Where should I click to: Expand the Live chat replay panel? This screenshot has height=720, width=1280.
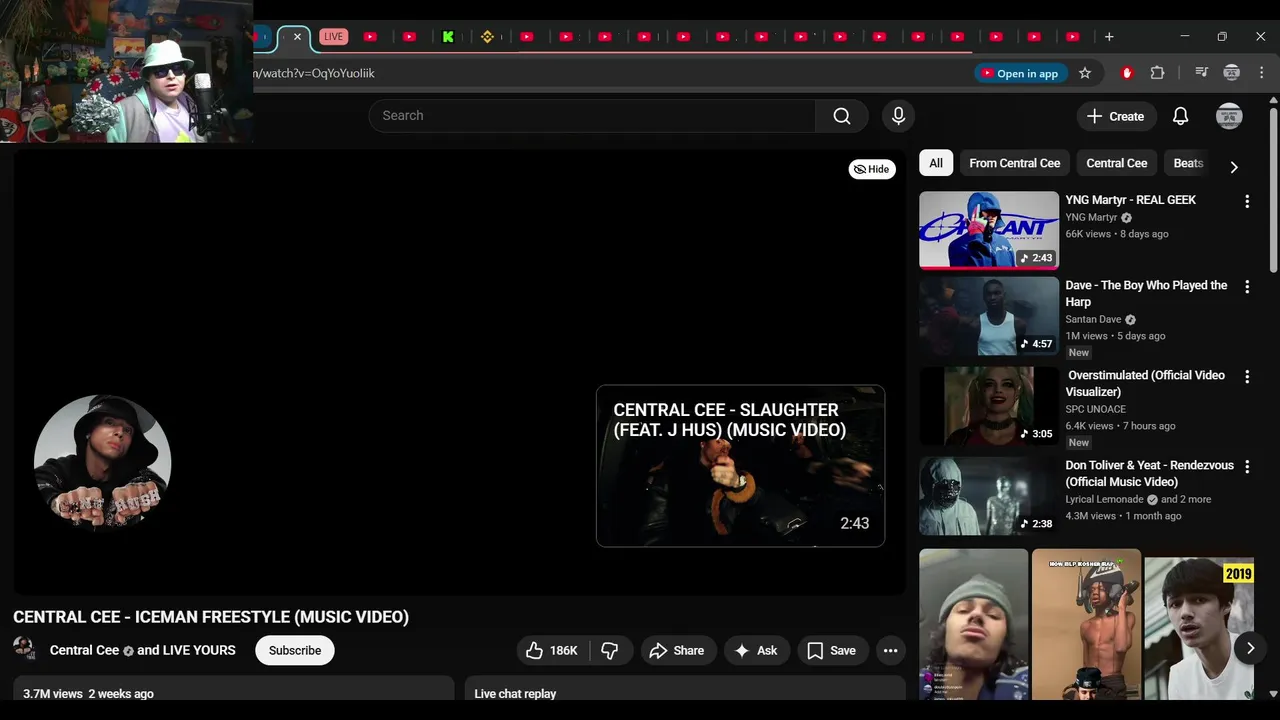point(685,689)
